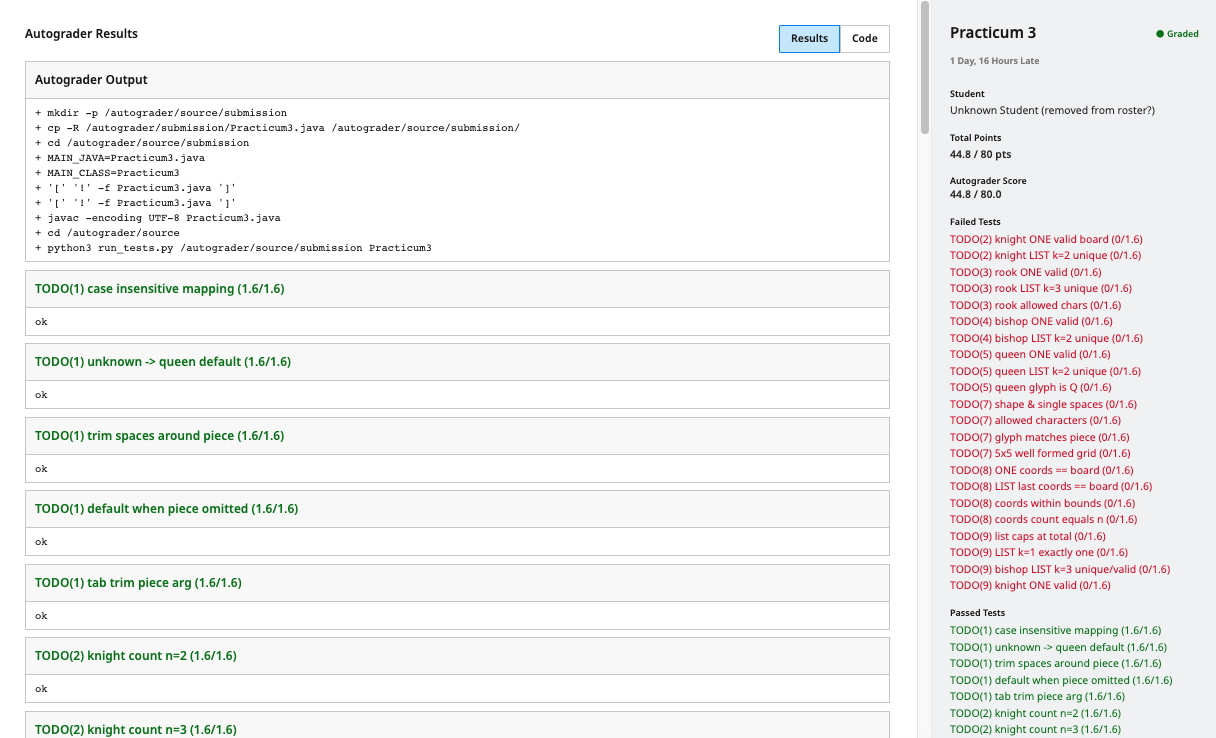The image size is (1216, 738).
Task: Open failed test 'glyph matches piece'
Action: pyautogui.click(x=1039, y=437)
